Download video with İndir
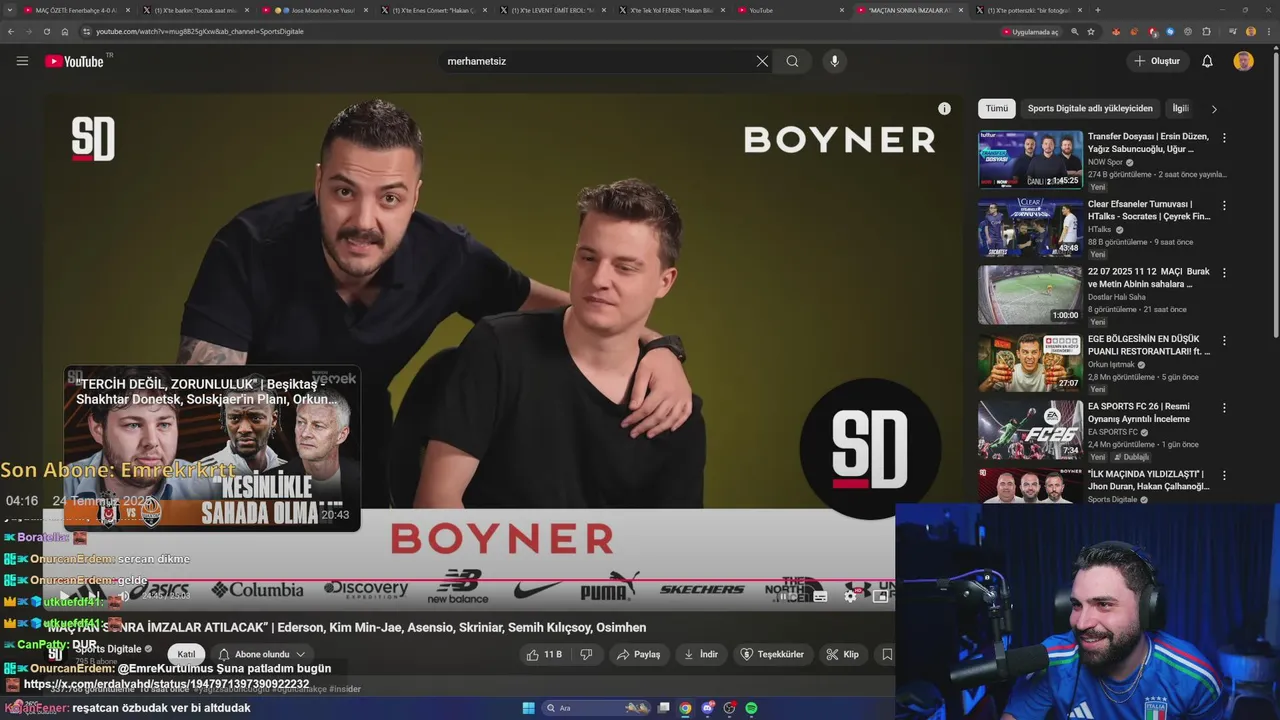Image resolution: width=1280 pixels, height=720 pixels. [x=701, y=654]
